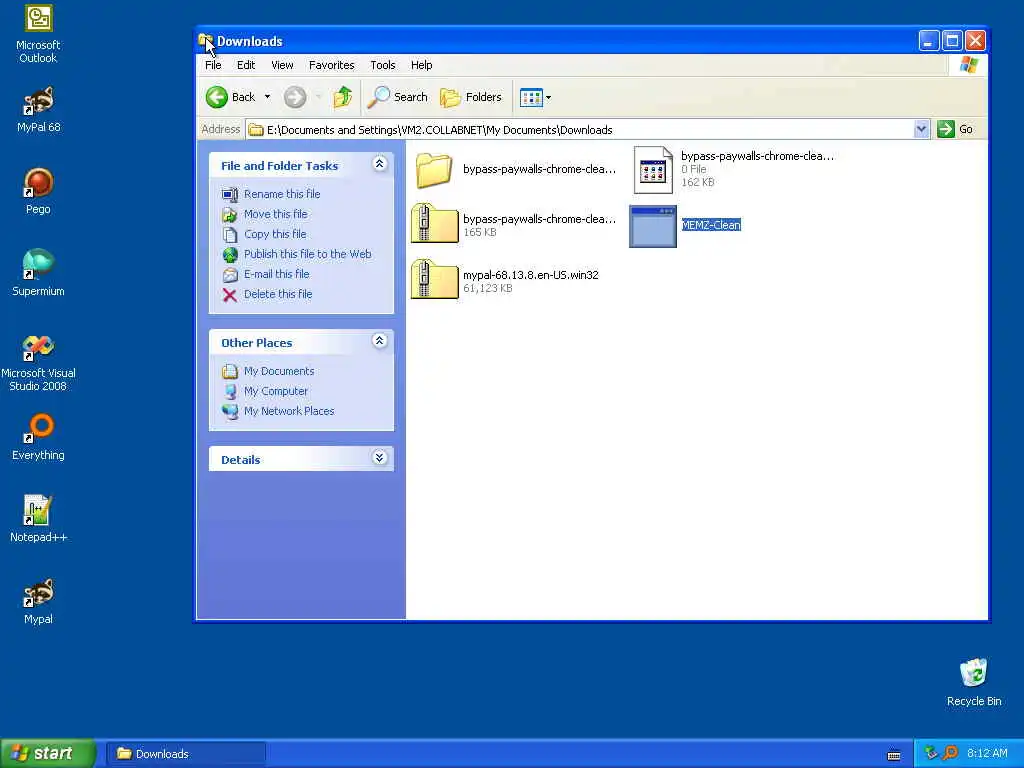Screen dimensions: 1024x768
Task: Select the Notepad++ desktop icon
Action: point(38,519)
